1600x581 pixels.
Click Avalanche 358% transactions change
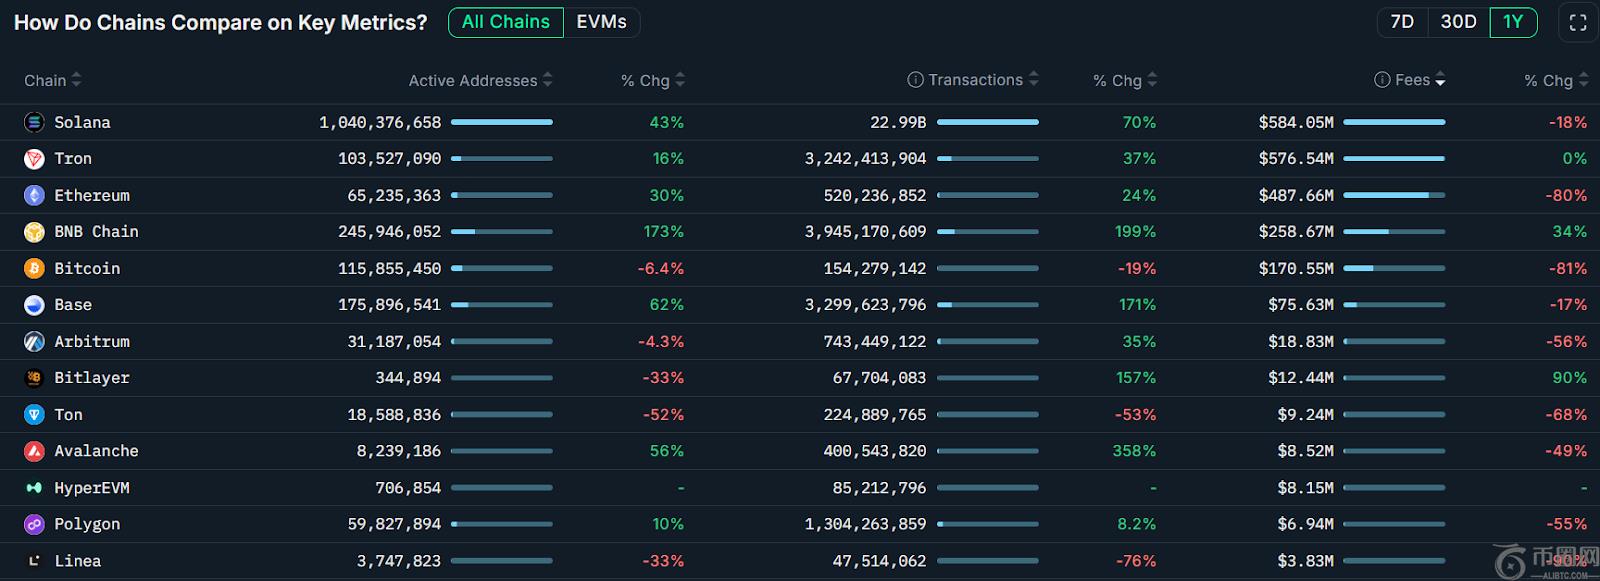click(1134, 451)
